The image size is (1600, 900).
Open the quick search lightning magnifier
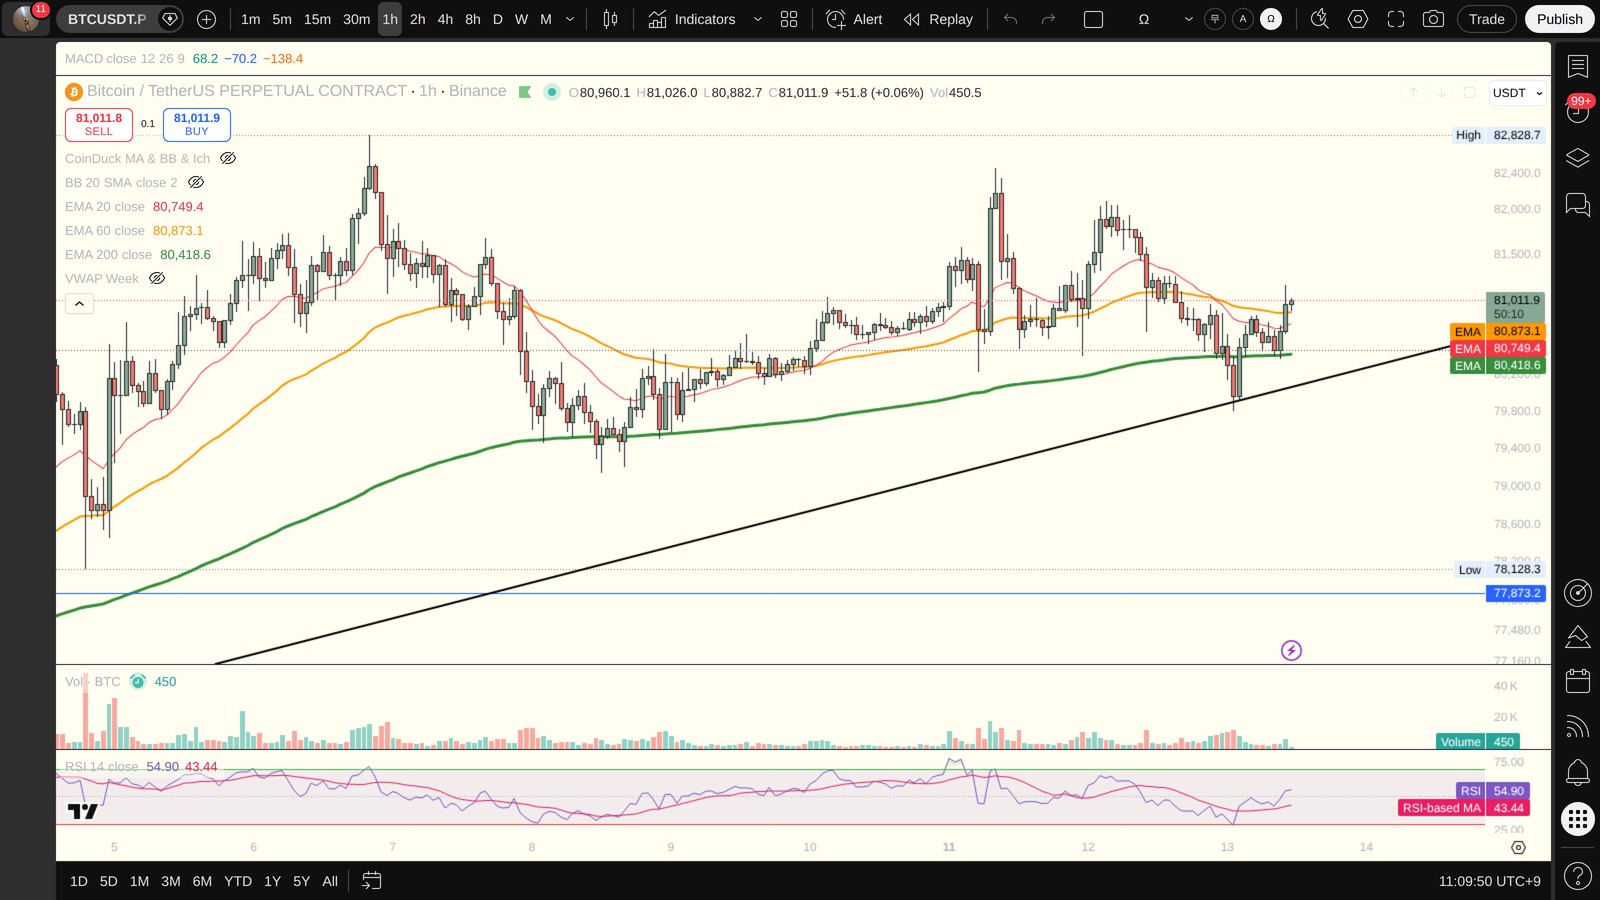pos(1320,19)
